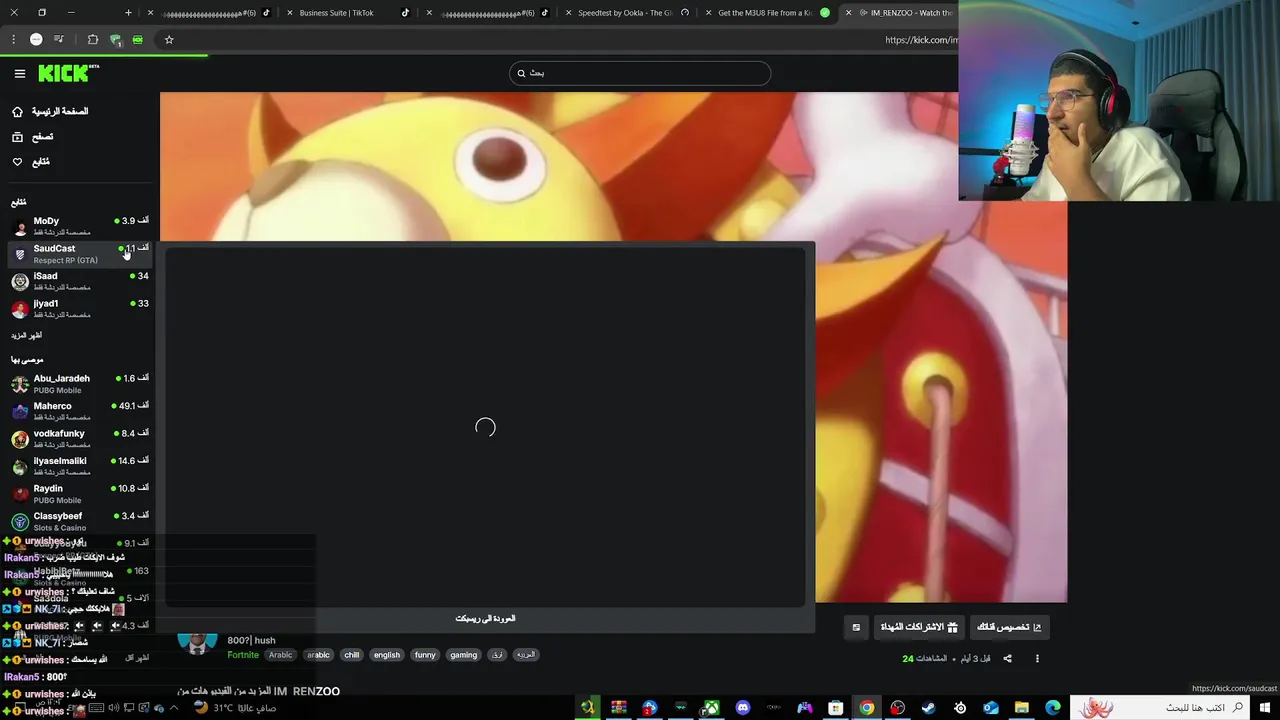Open the customize channel button

(x=1009, y=627)
